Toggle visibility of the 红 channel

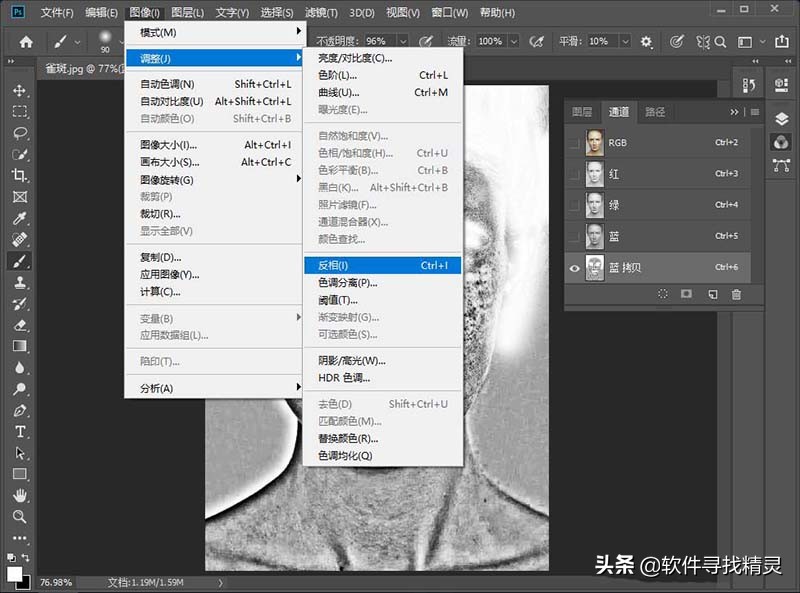click(574, 174)
